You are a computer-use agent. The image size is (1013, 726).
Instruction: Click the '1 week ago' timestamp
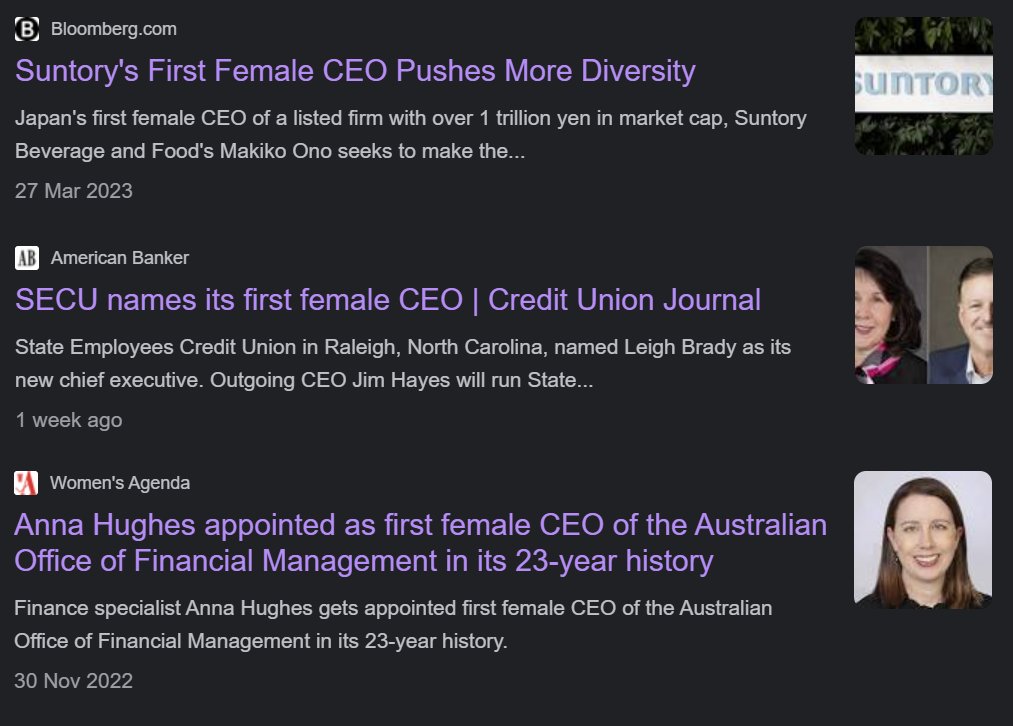pyautogui.click(x=68, y=420)
